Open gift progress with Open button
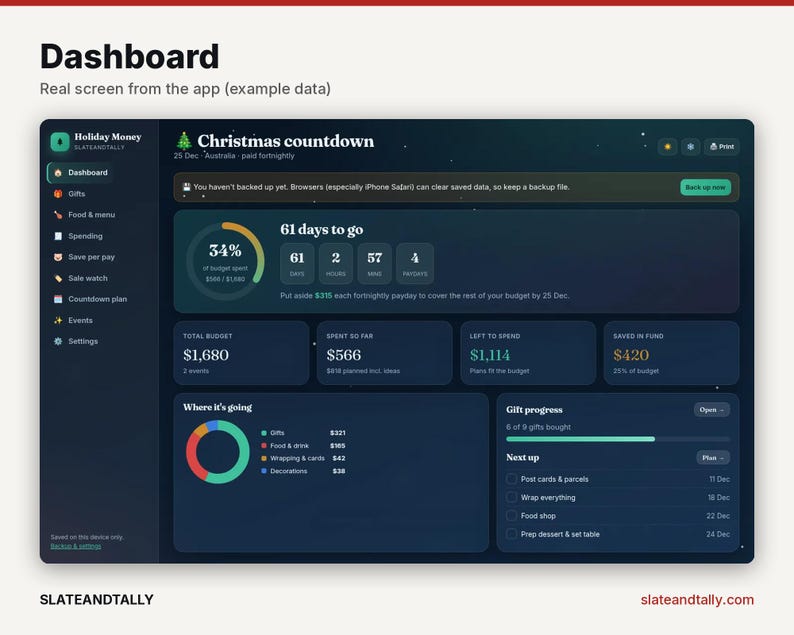This screenshot has height=635, width=794. [x=711, y=410]
